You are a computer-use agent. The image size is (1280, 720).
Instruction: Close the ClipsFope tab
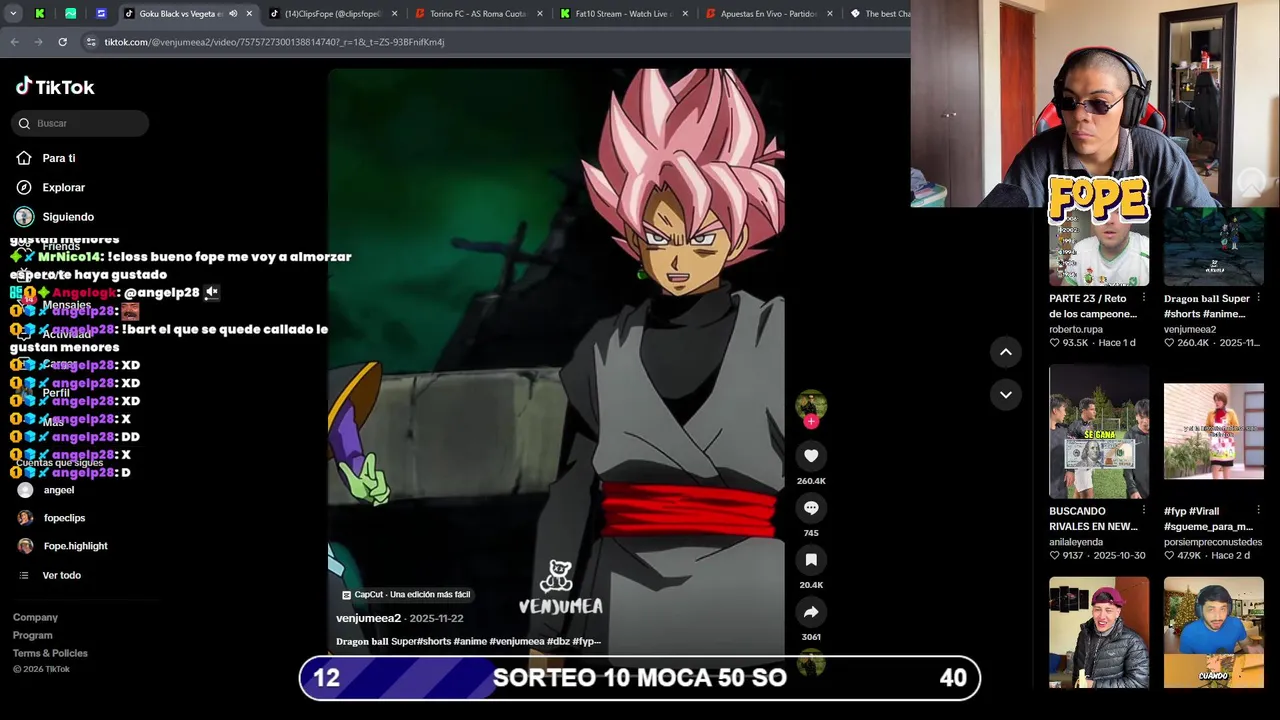point(394,14)
